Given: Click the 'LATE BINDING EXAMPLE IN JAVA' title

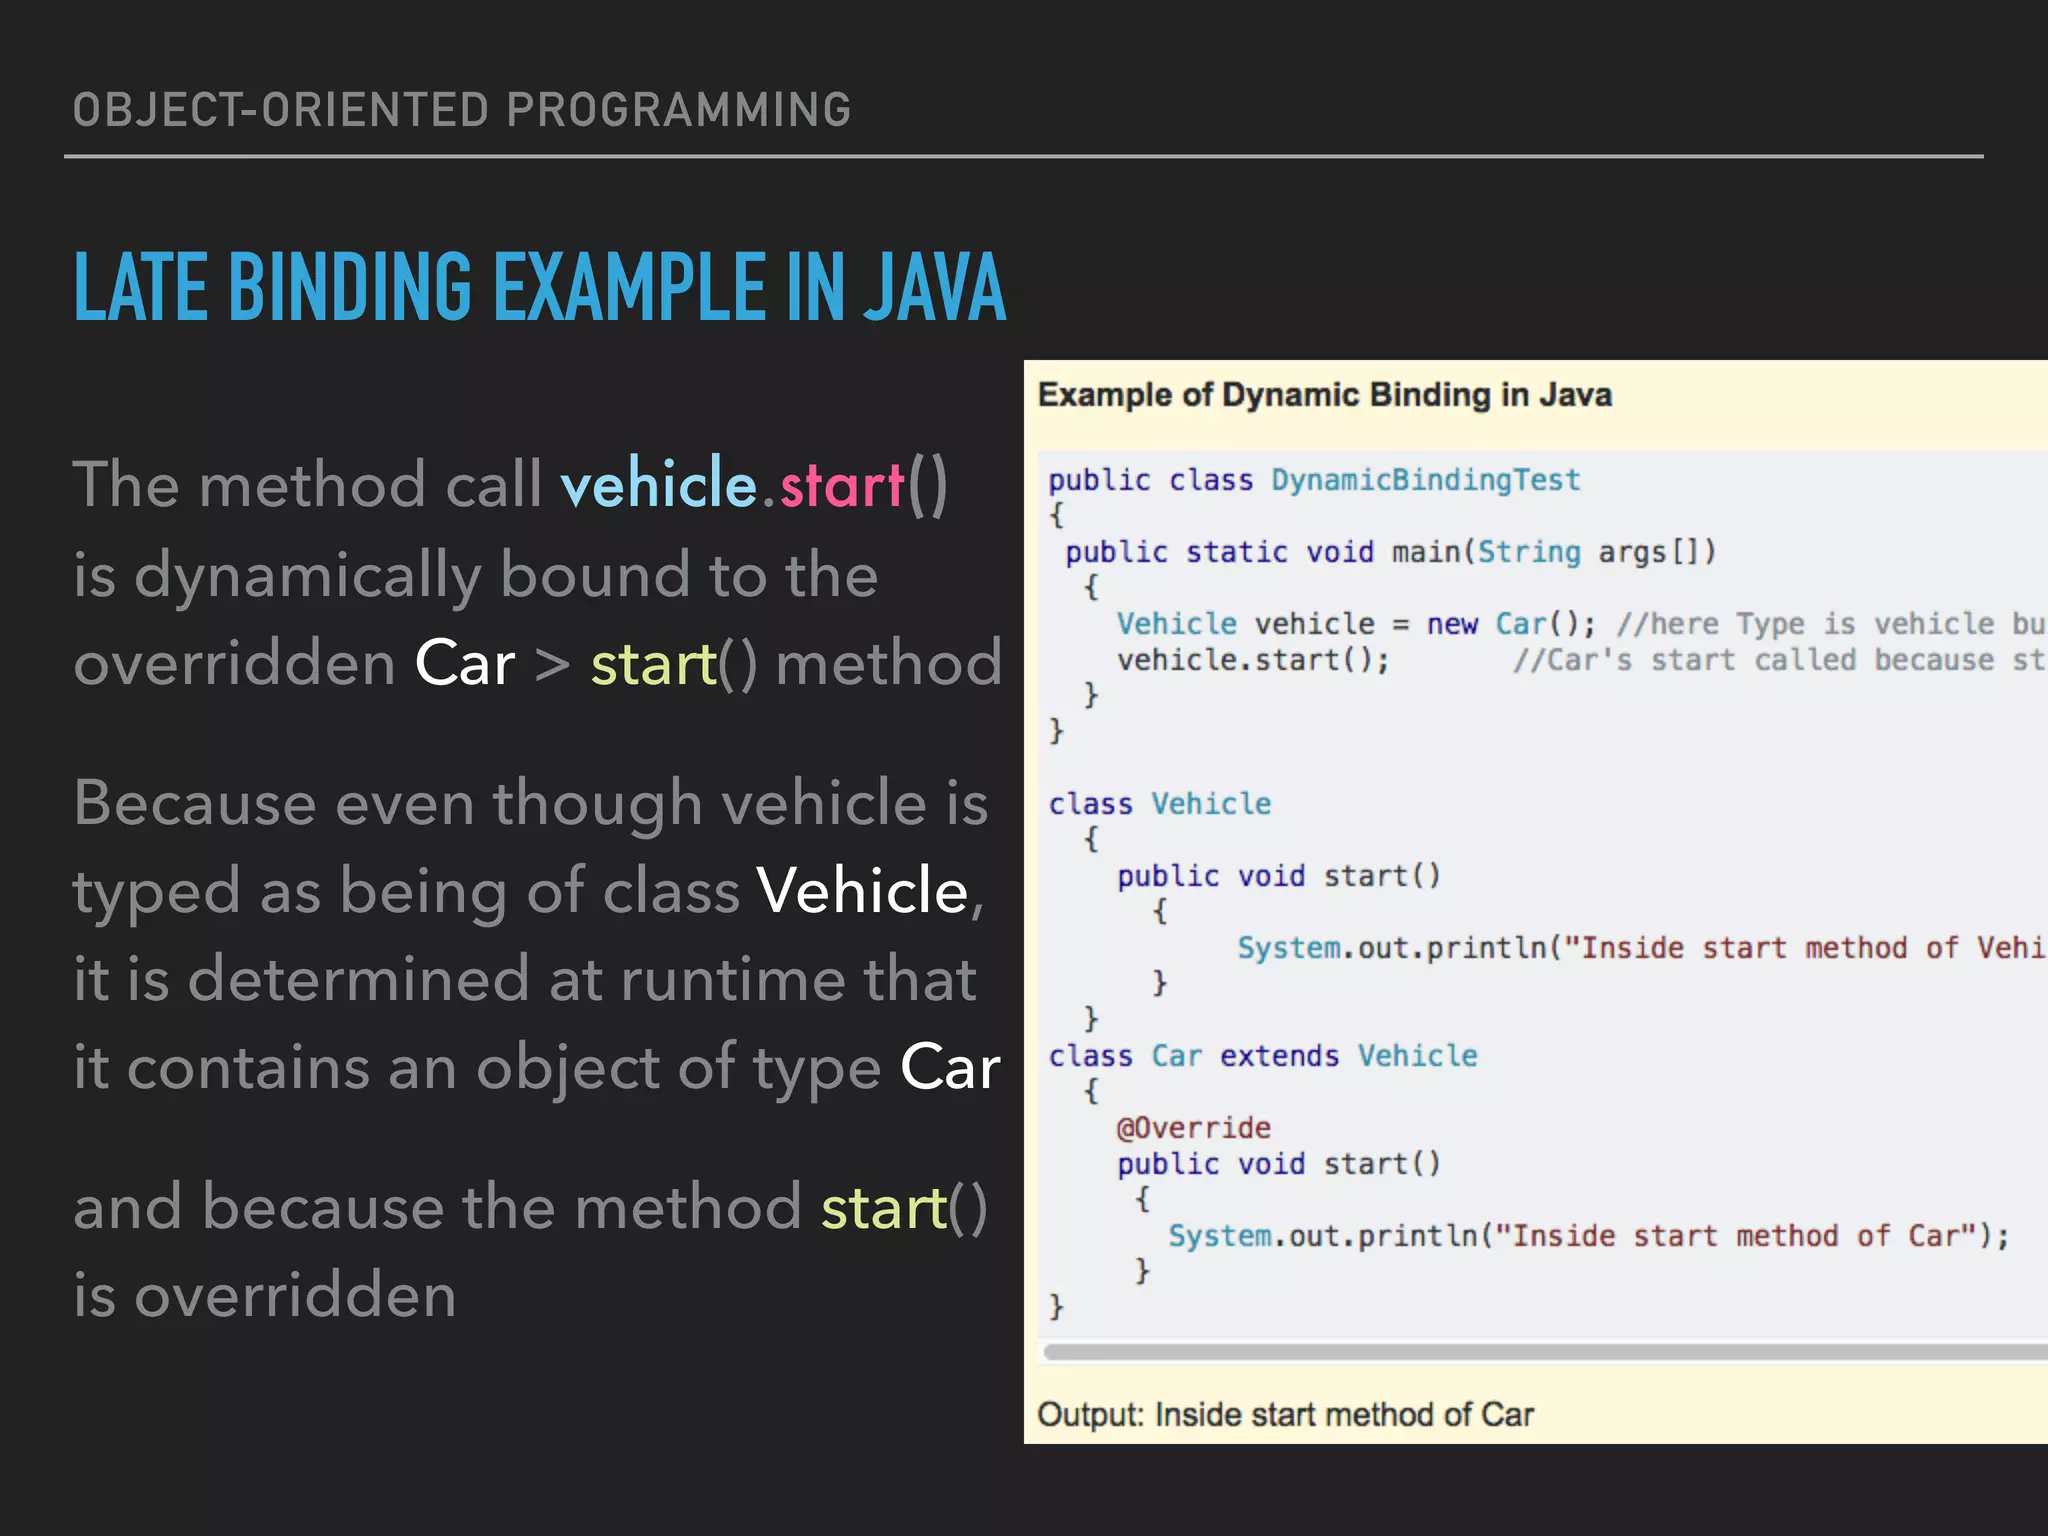Looking at the screenshot, I should point(540,288).
